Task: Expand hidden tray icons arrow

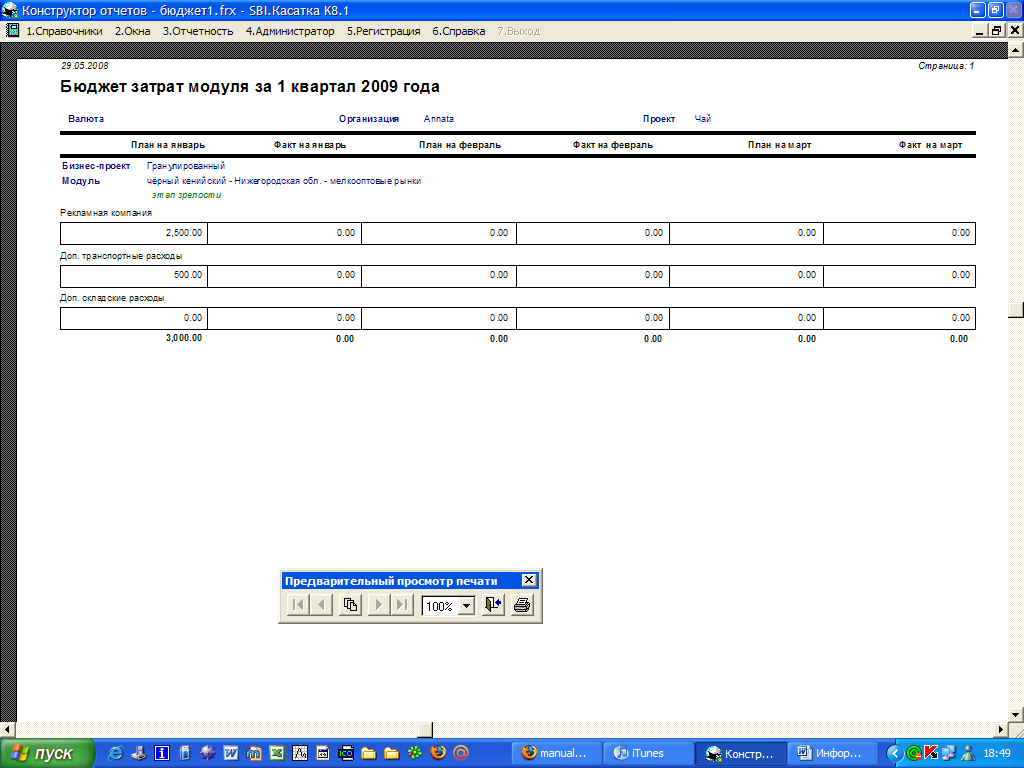Action: pos(895,754)
